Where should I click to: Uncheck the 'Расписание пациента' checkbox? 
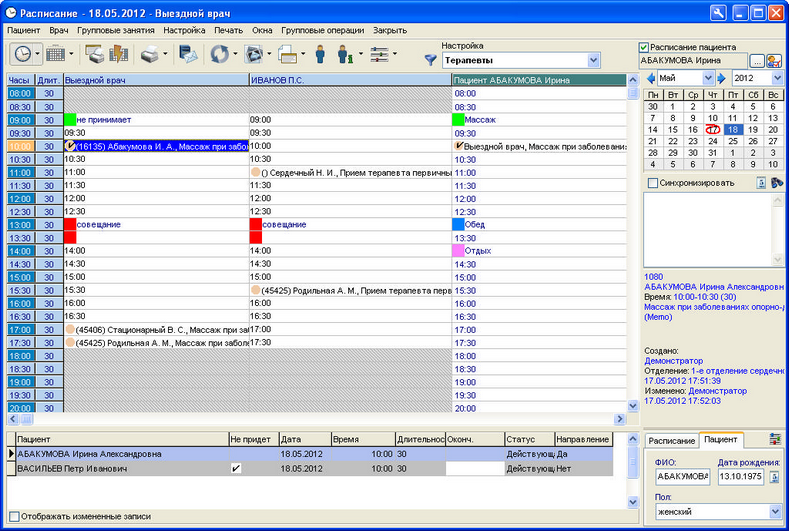(x=643, y=47)
